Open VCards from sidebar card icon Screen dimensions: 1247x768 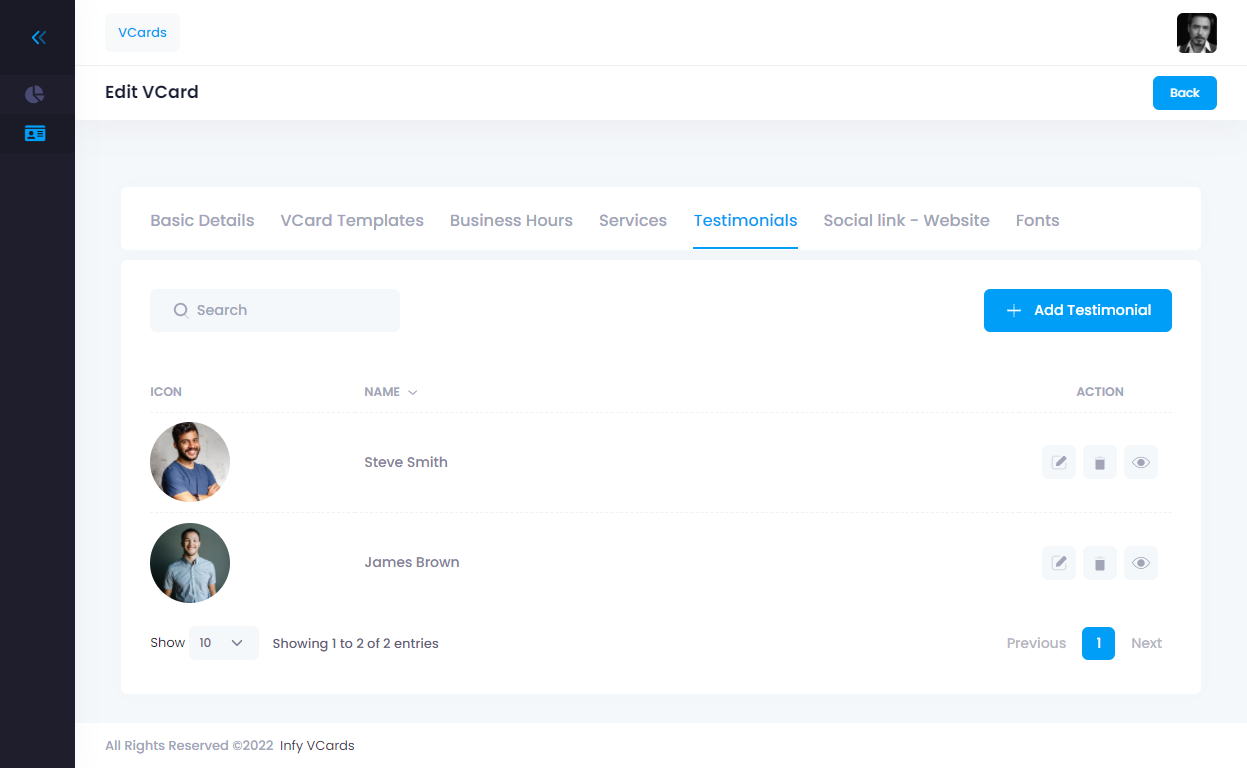click(x=35, y=134)
